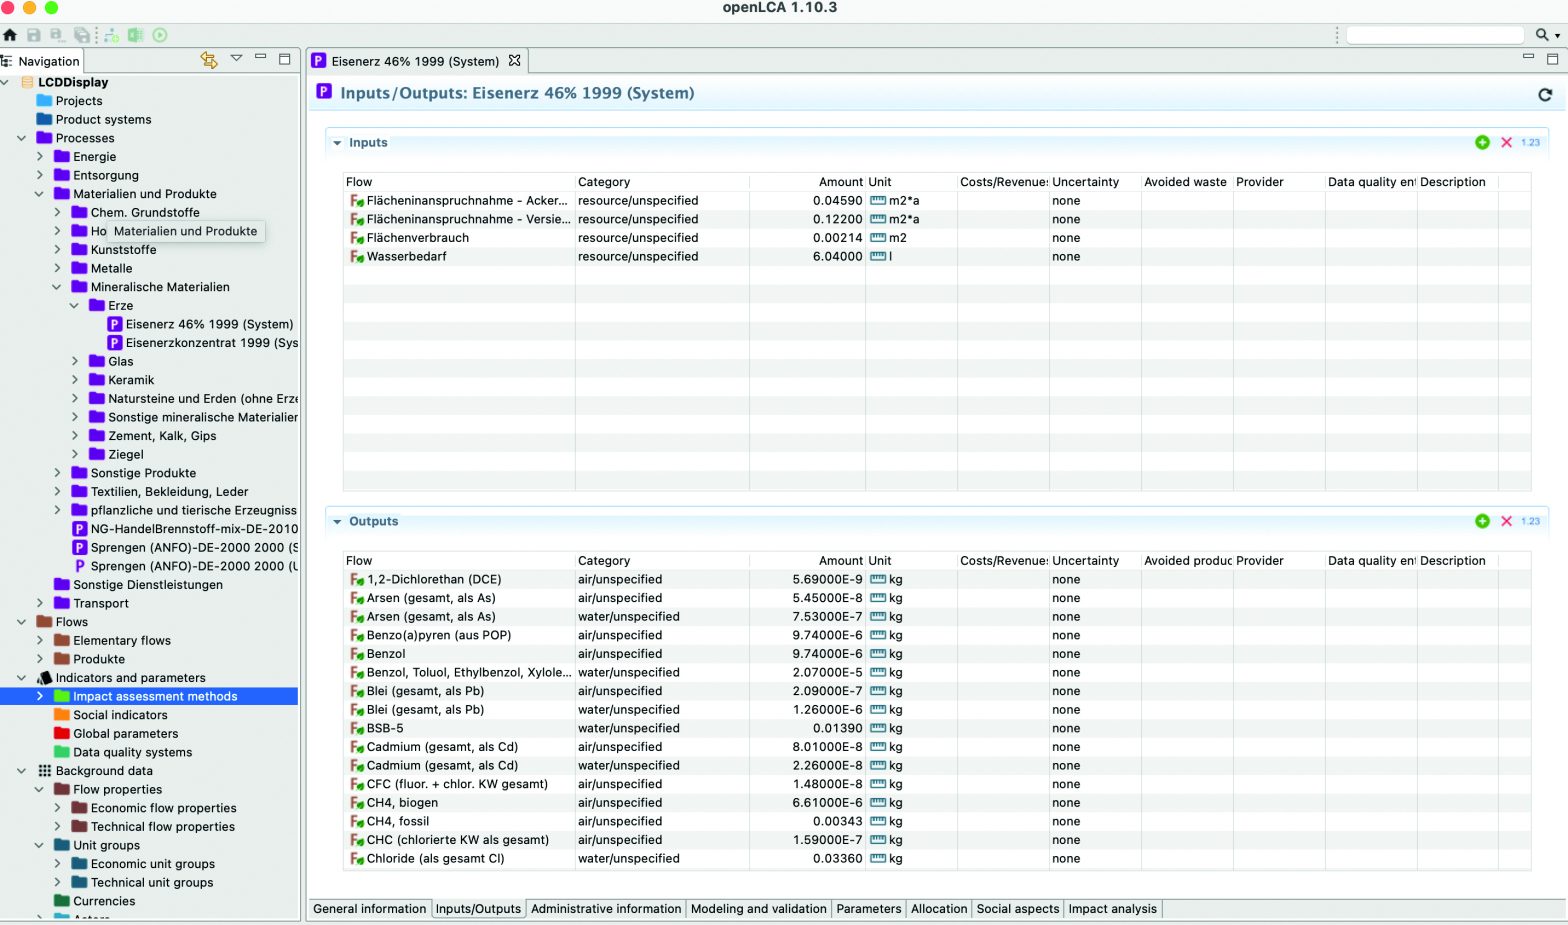Viewport: 1568px width, 925px height.
Task: Open the Home welcome page
Action: (x=10, y=35)
